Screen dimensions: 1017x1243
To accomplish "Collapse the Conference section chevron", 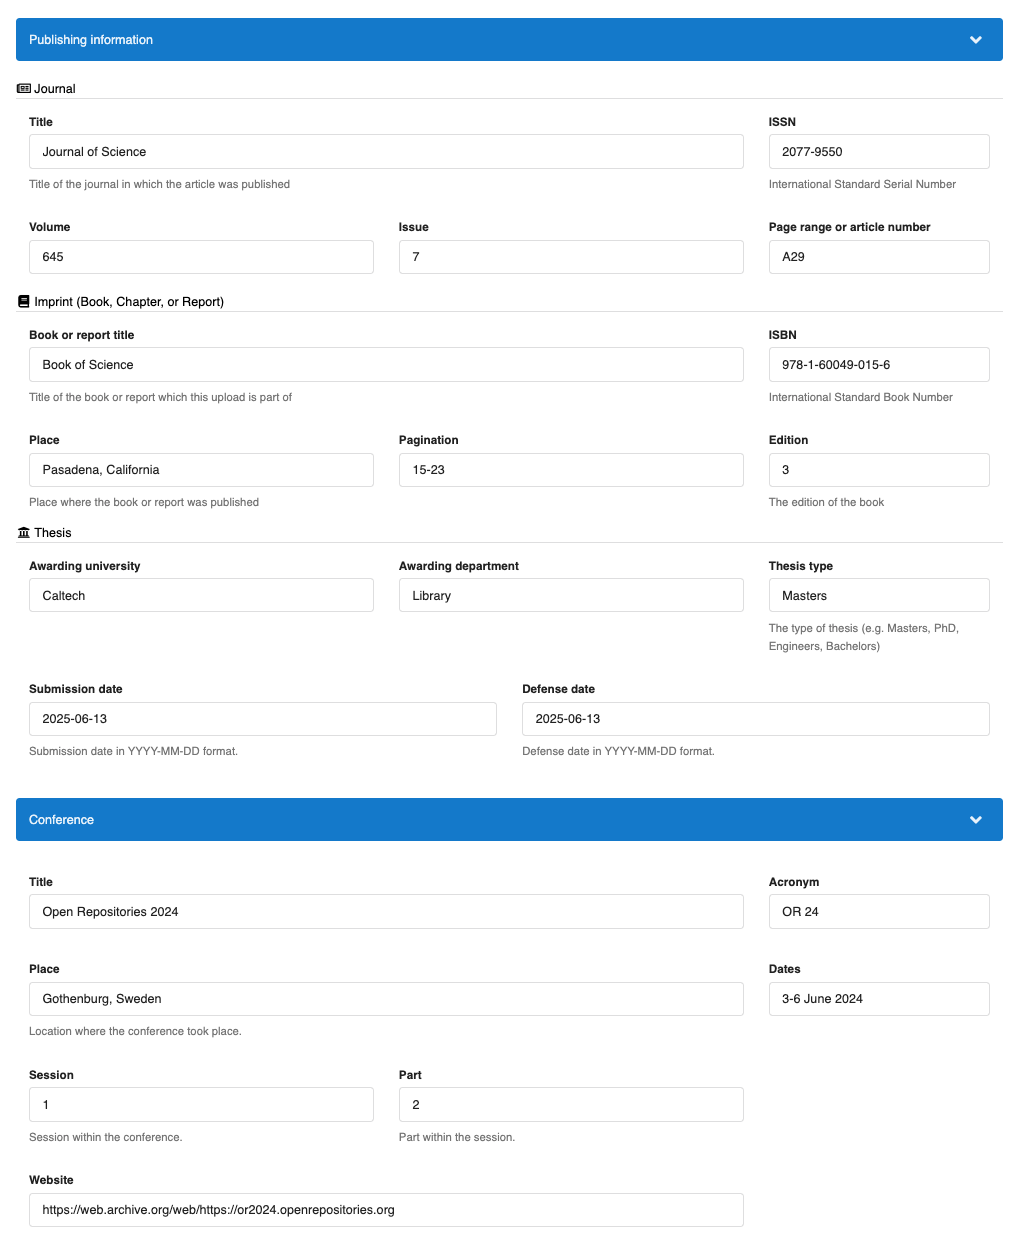I will click(x=975, y=820).
